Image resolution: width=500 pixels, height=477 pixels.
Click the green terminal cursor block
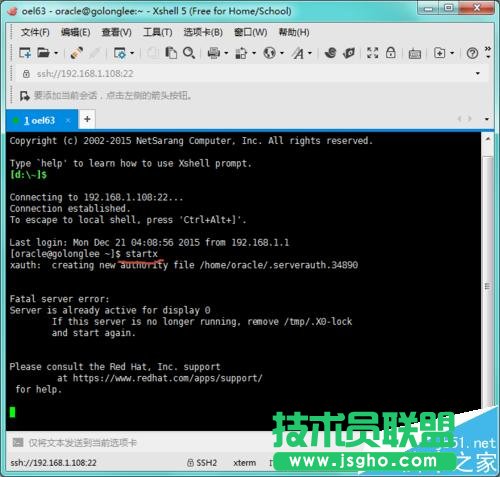[13, 412]
